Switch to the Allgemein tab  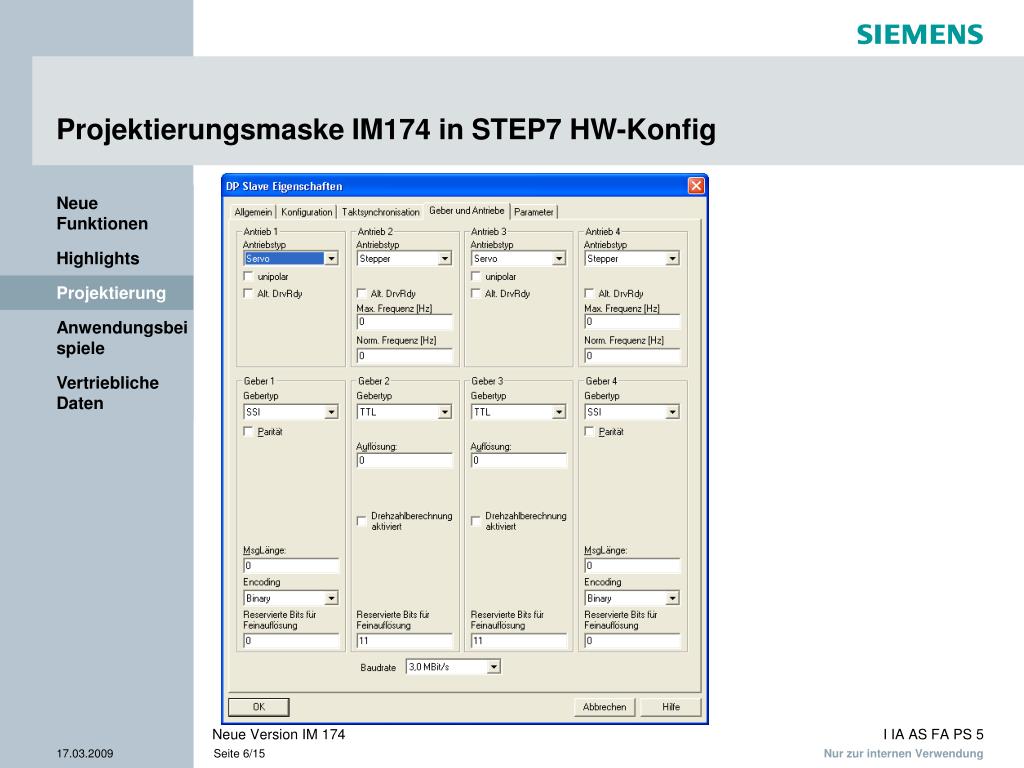[x=253, y=212]
